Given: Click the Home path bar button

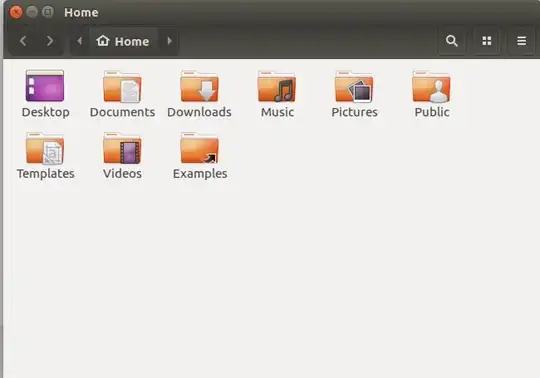Looking at the screenshot, I should (123, 41).
